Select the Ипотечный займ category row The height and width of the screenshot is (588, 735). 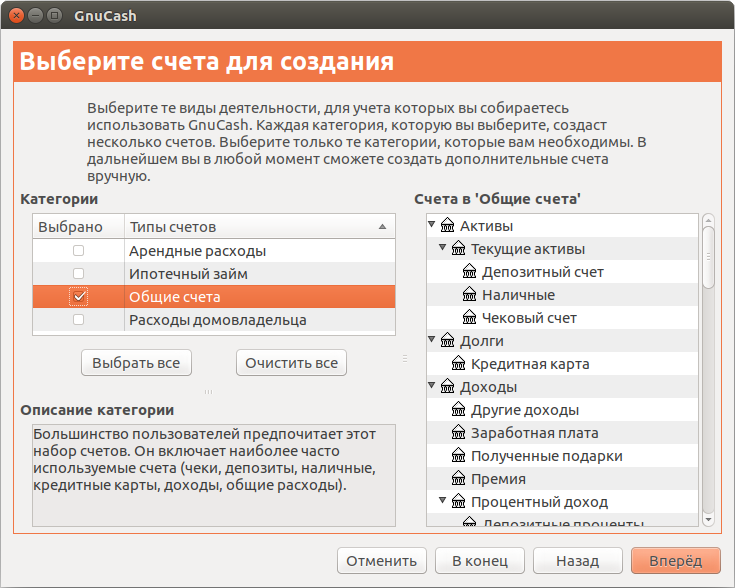tap(214, 273)
